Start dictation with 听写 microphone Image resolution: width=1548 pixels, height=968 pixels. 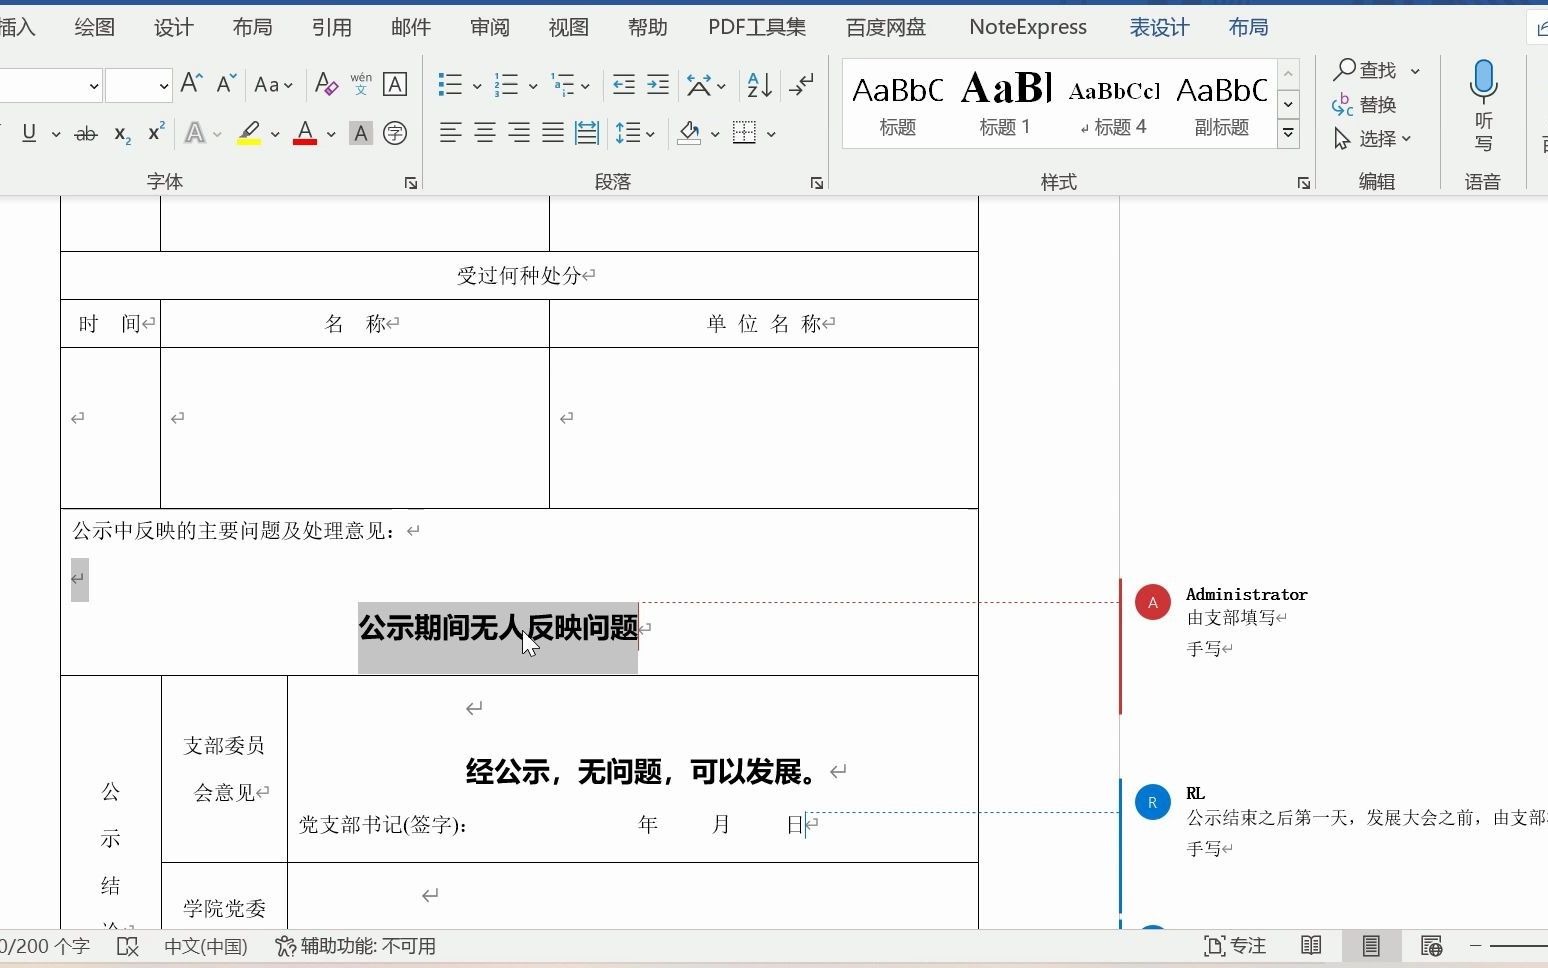(x=1484, y=105)
